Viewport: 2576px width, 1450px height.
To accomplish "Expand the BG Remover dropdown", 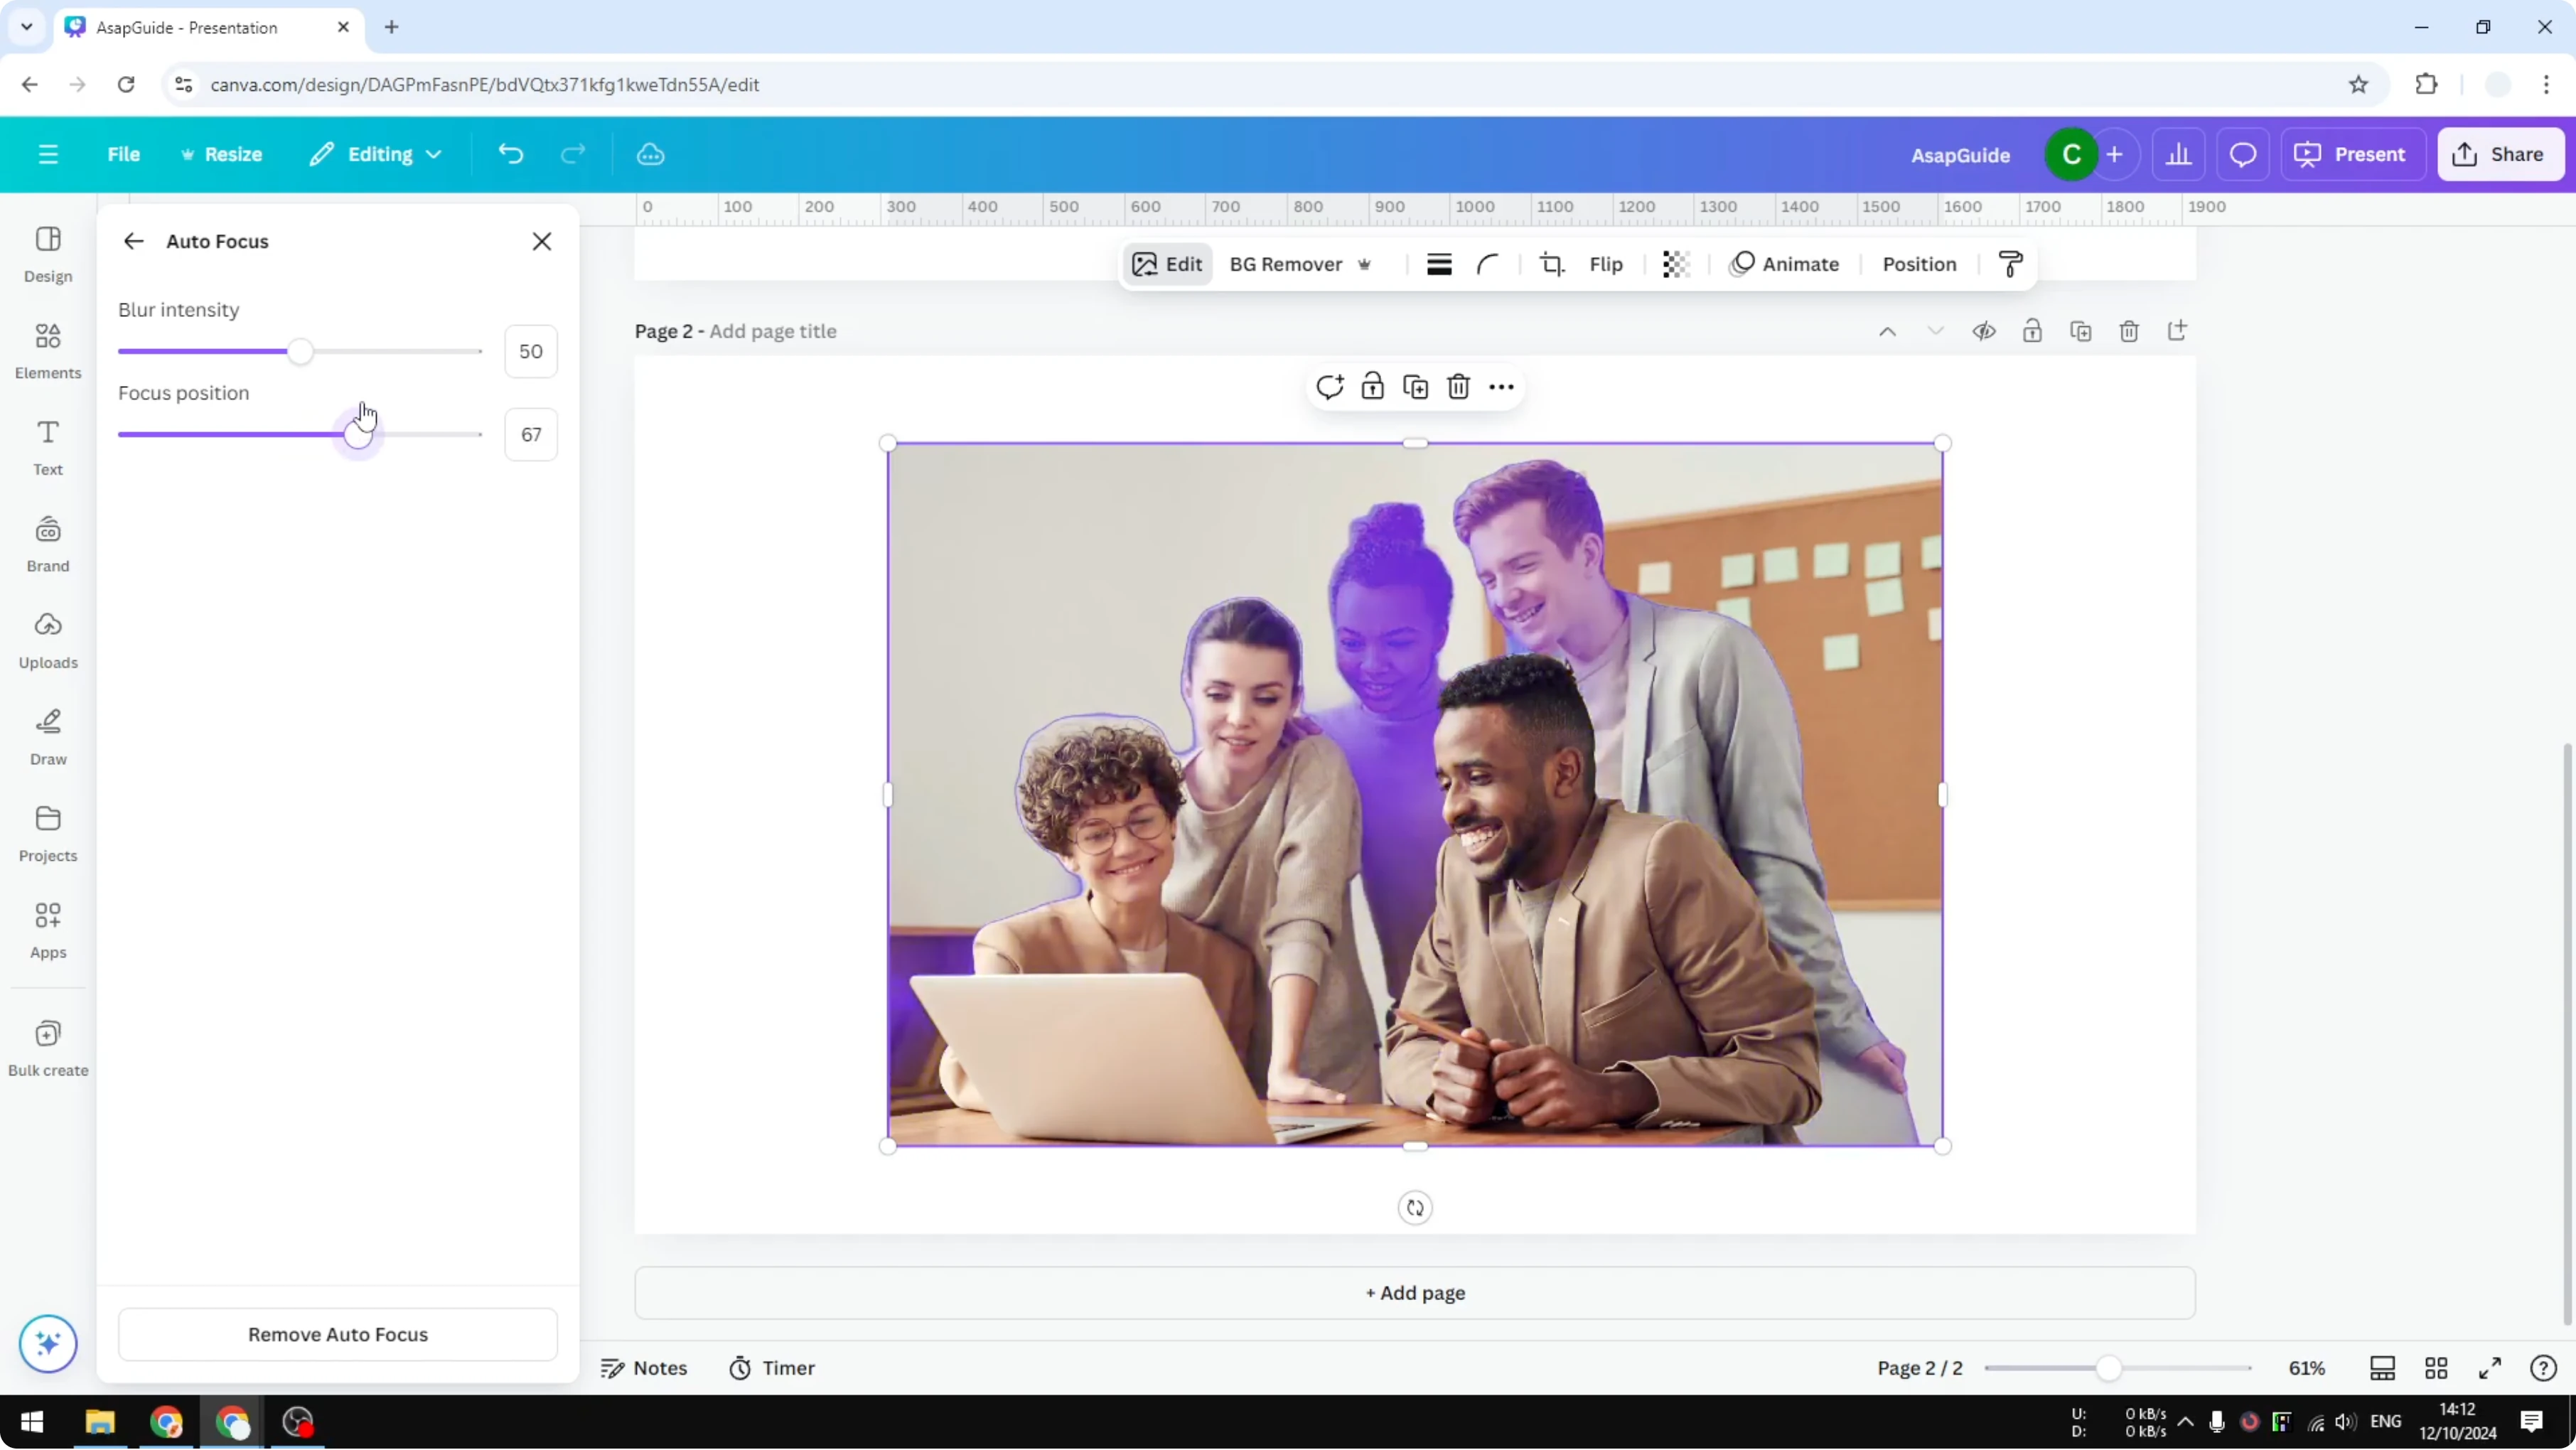I will pyautogui.click(x=1366, y=264).
